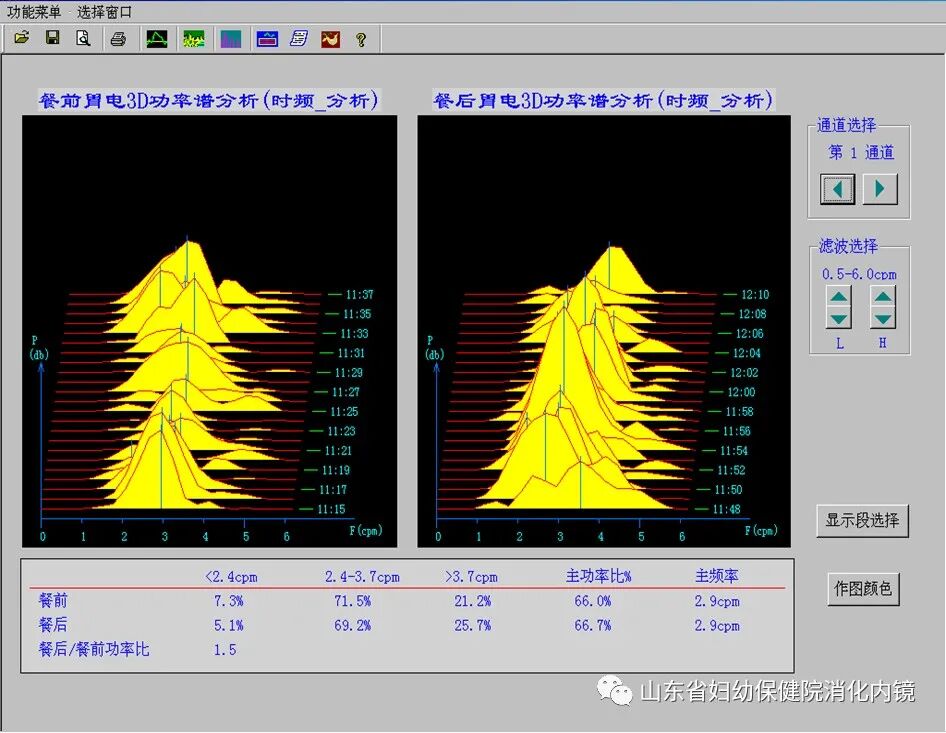Screen dimensions: 946x733
Task: Select the 0.5-6.0cpm filter range text
Action: [x=859, y=274]
